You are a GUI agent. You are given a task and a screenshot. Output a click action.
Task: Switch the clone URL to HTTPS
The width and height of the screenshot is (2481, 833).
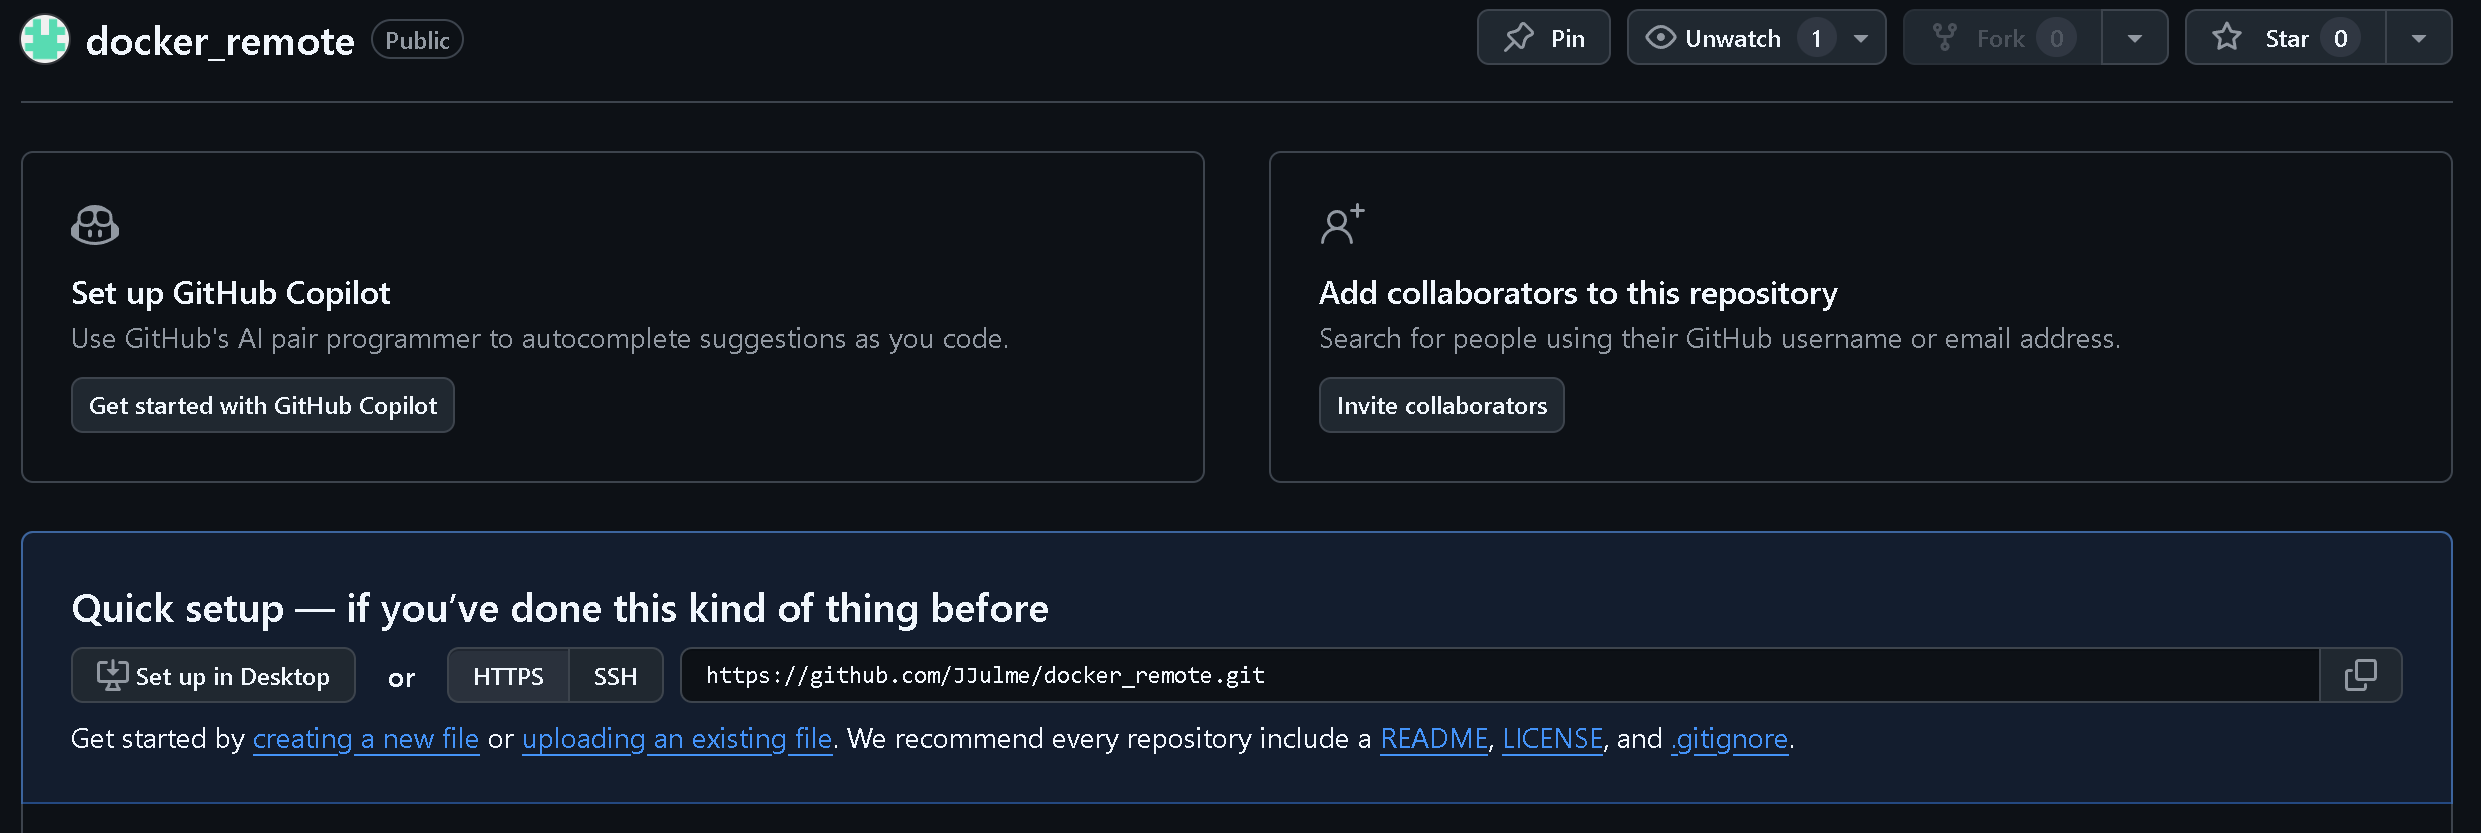point(508,675)
